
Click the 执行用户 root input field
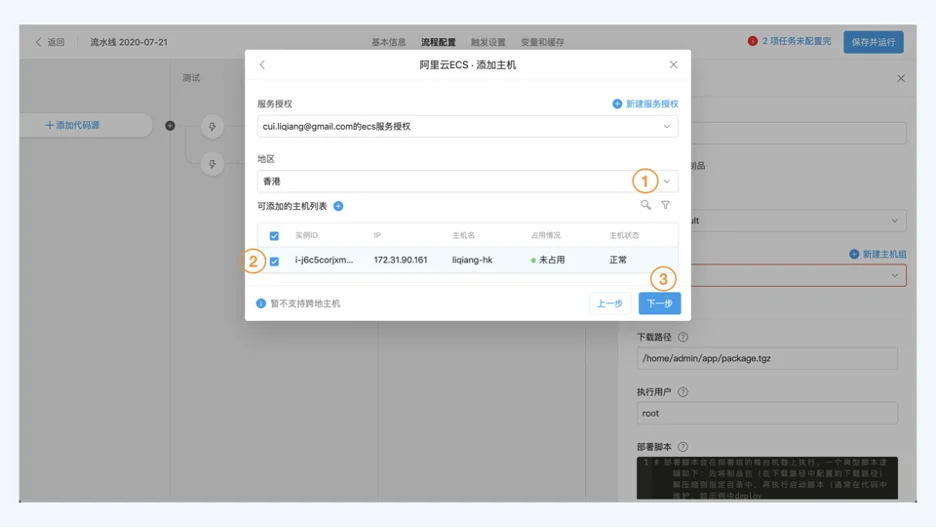[x=767, y=413]
